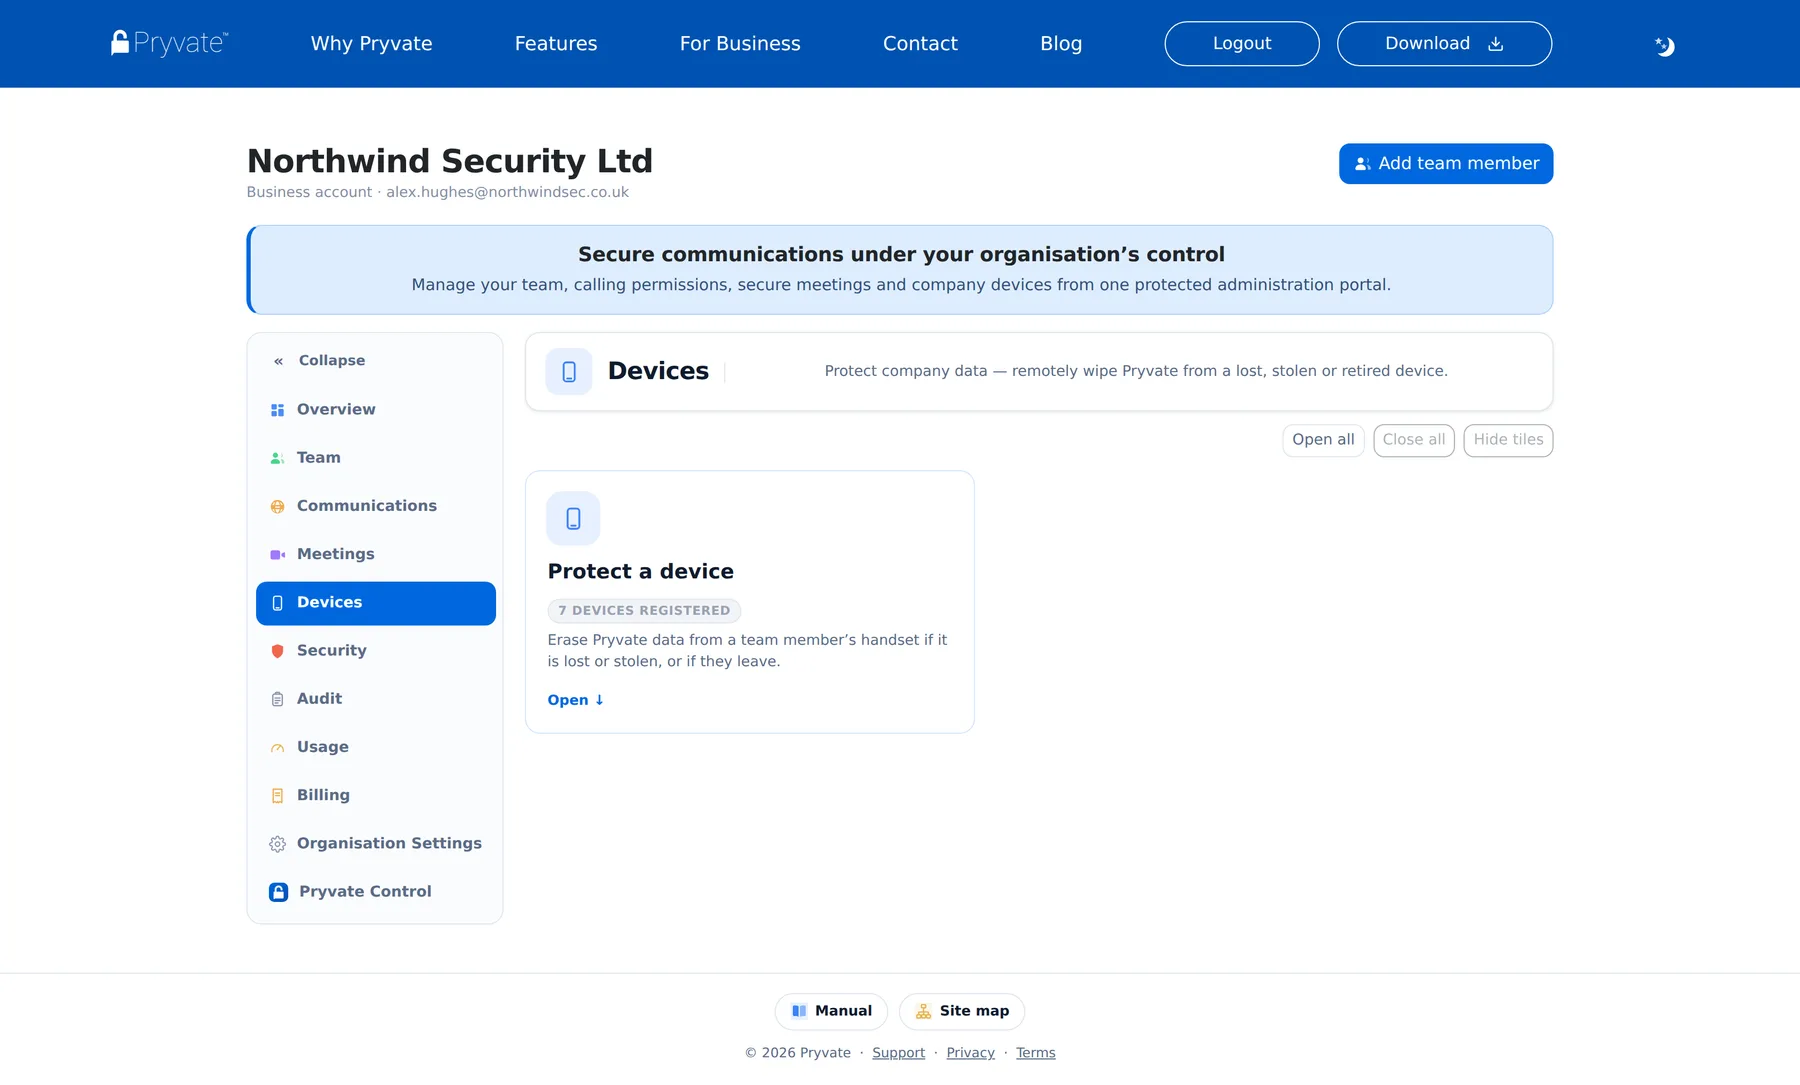
Task: Open the Site map from the footer
Action: pos(962,1011)
